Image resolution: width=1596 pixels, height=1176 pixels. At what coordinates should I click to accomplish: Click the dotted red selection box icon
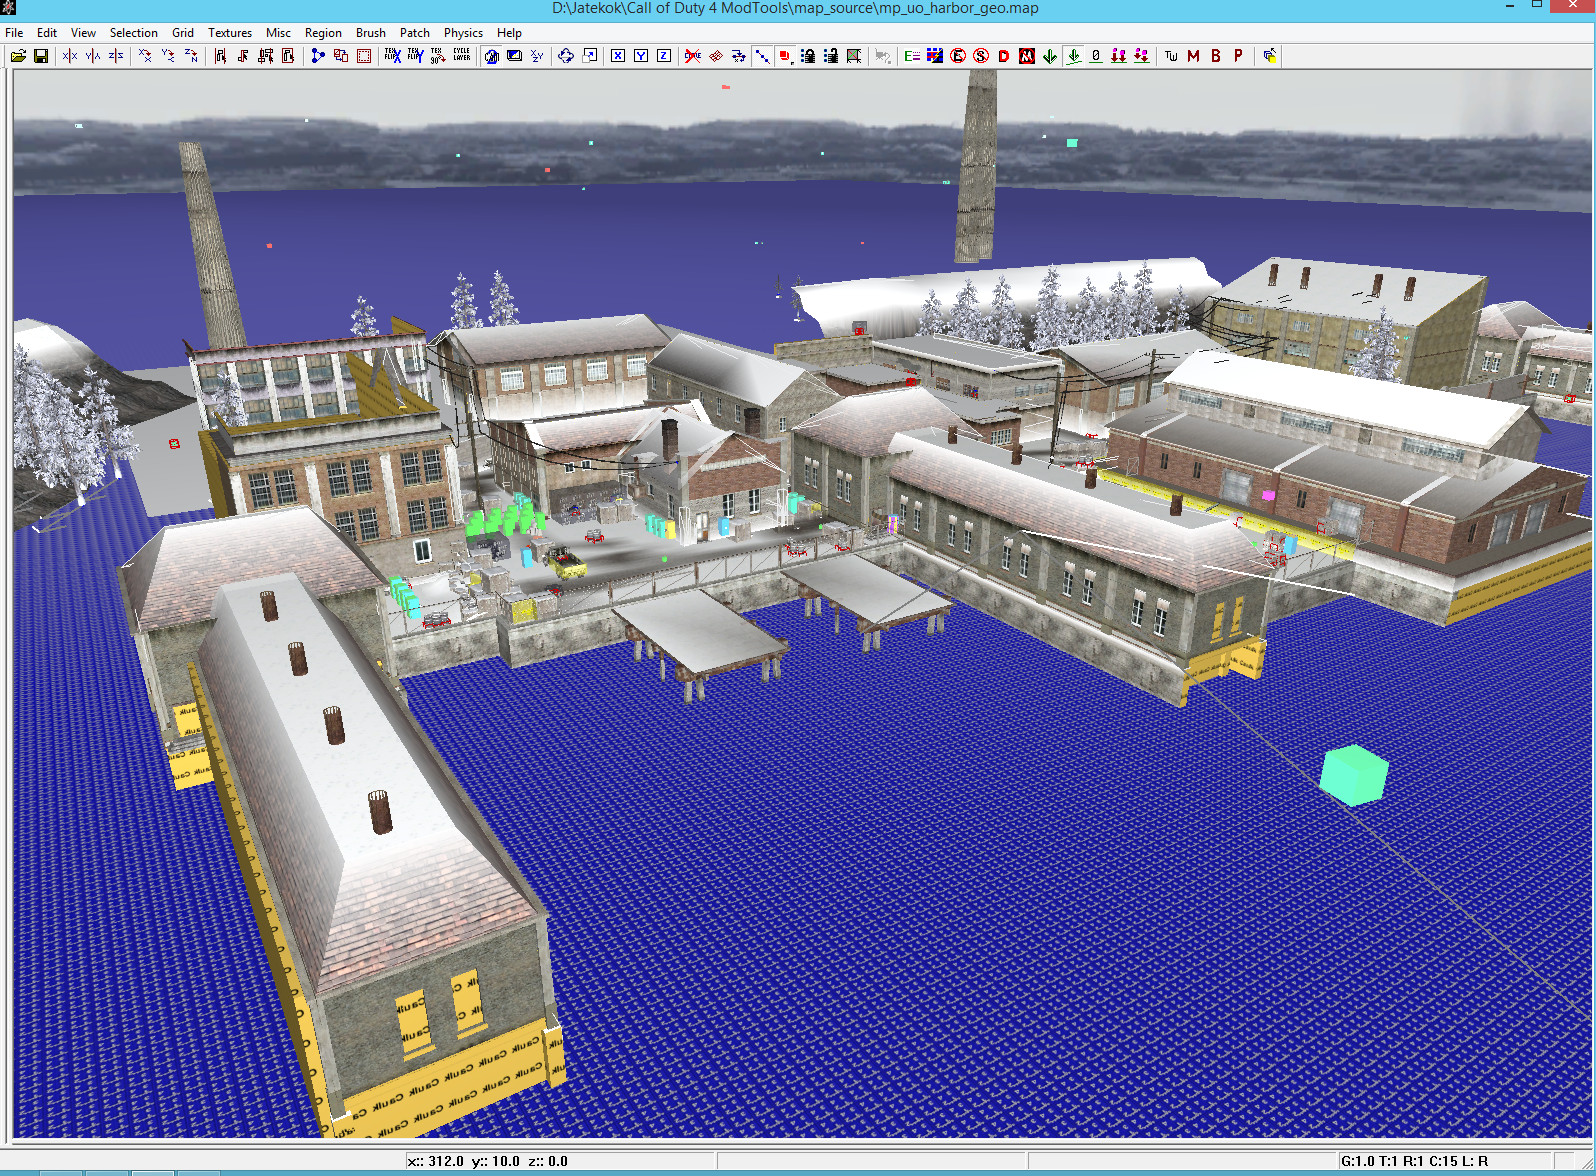pos(364,56)
